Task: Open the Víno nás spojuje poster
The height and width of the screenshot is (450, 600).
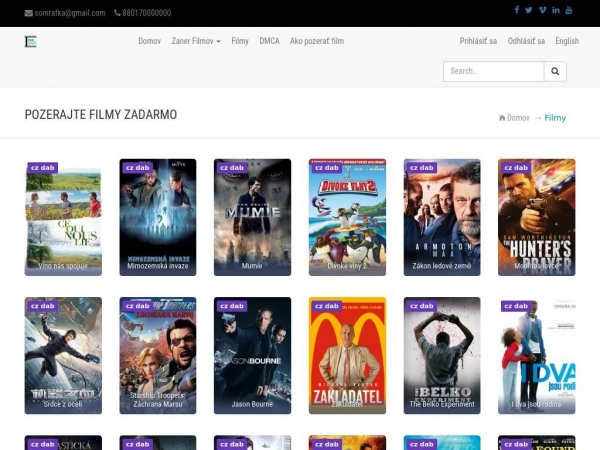Action: click(63, 217)
